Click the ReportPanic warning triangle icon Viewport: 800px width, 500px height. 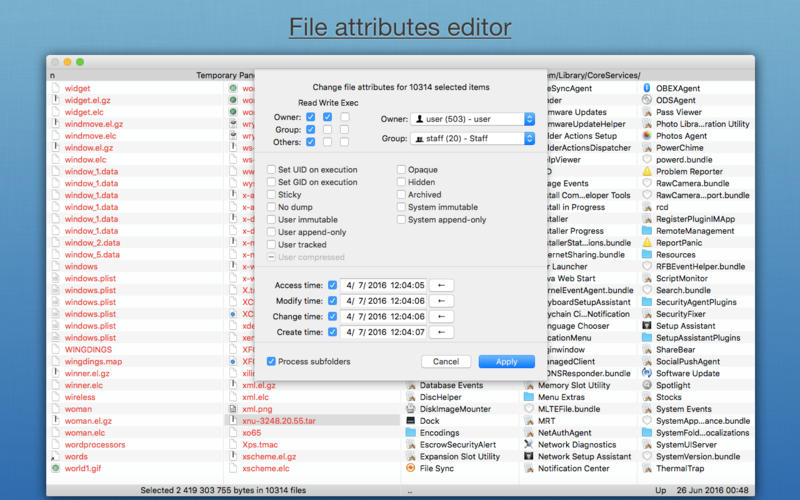647,242
